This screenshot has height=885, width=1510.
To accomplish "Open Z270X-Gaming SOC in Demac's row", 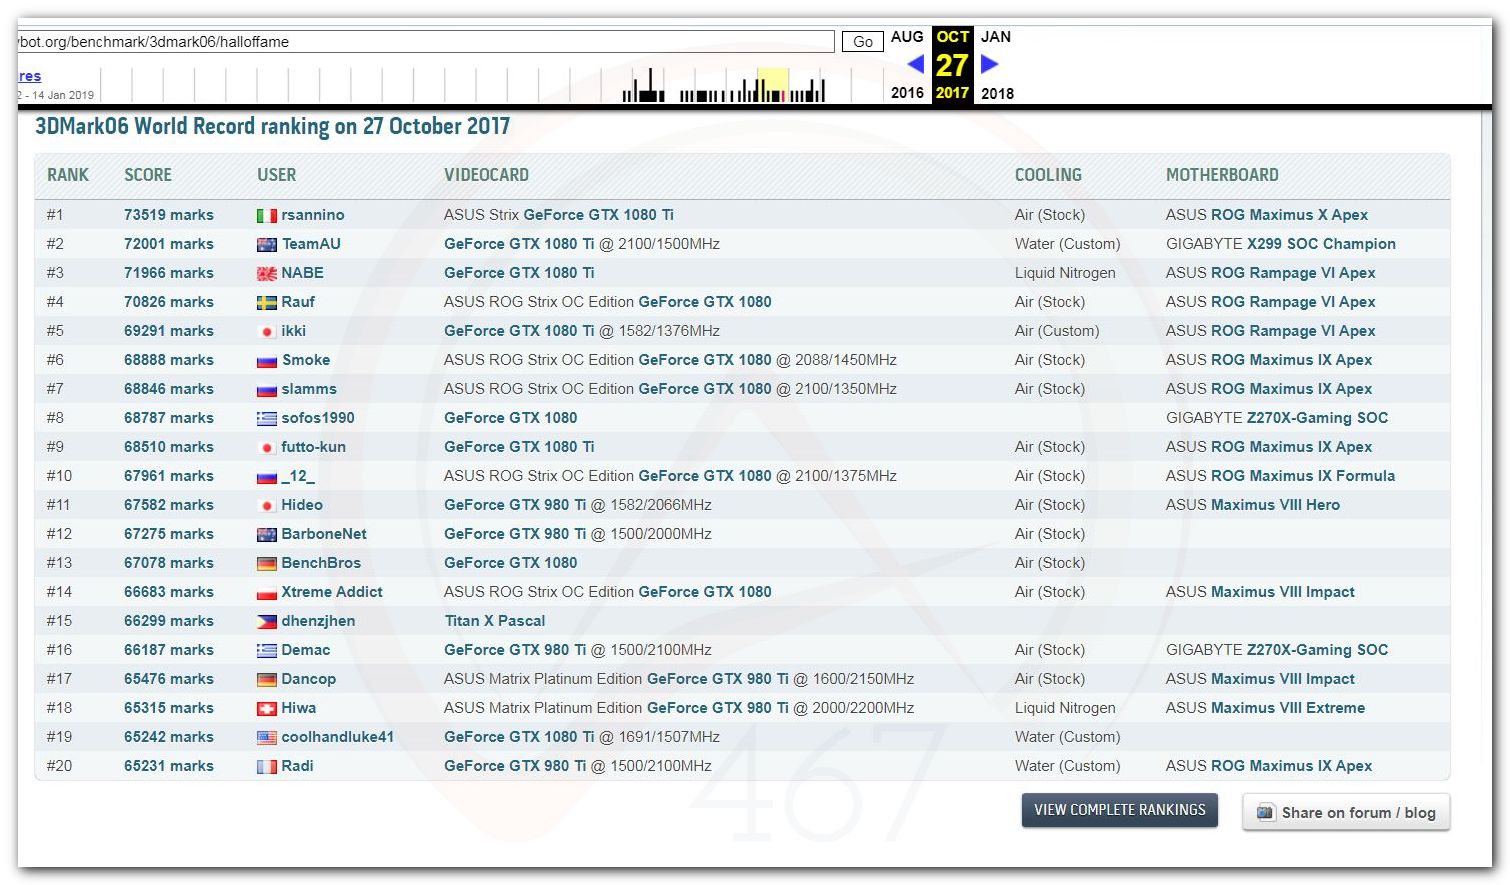I will (x=1317, y=650).
